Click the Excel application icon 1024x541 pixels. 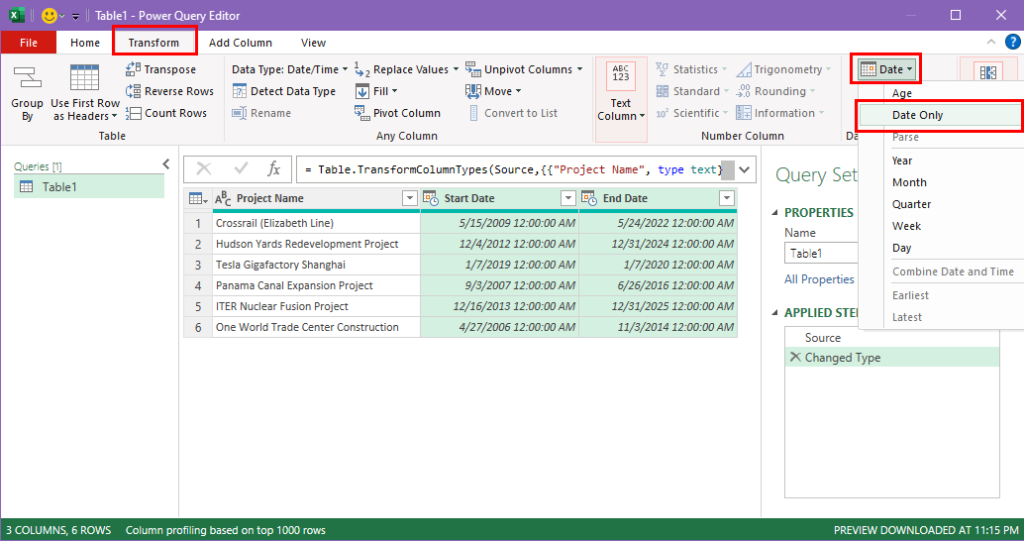pyautogui.click(x=17, y=16)
